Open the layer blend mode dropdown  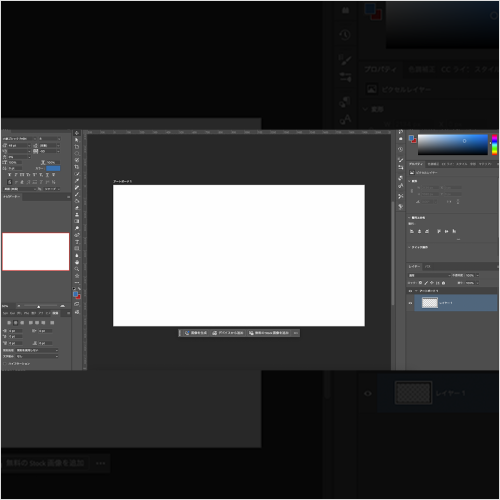pos(429,275)
